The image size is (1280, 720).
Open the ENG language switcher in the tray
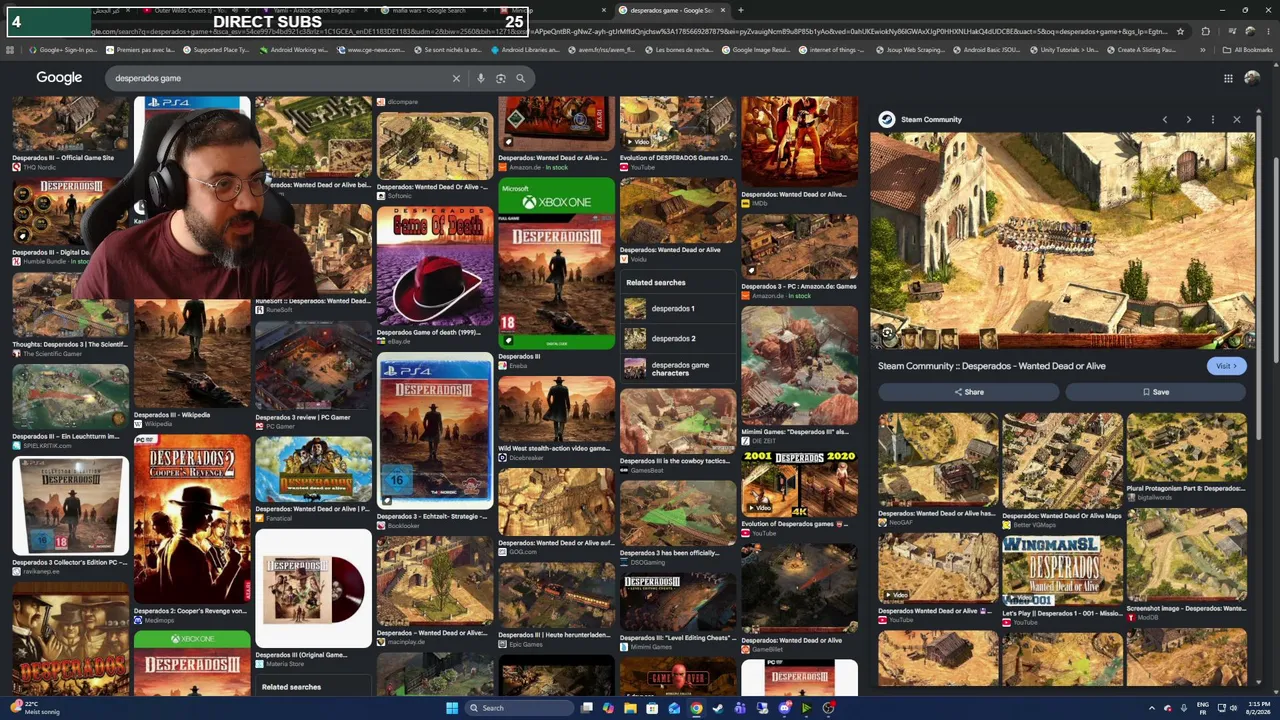coord(1203,708)
